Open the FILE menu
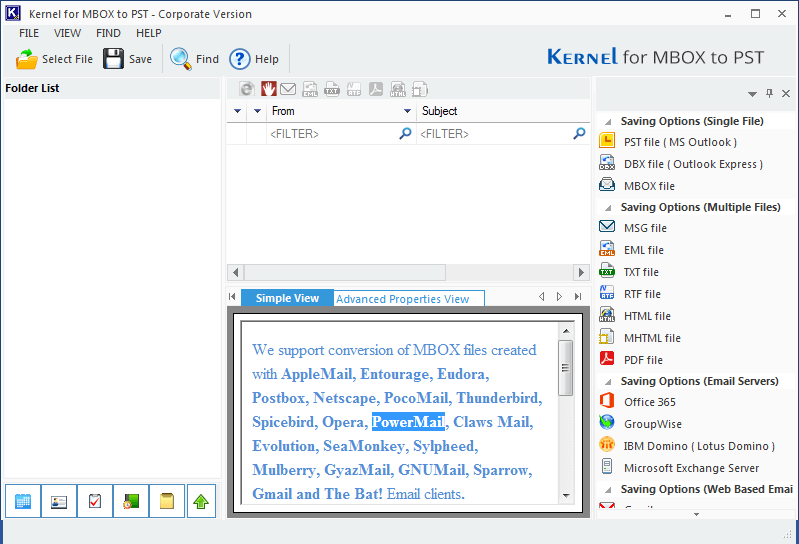799x544 pixels. click(x=29, y=33)
